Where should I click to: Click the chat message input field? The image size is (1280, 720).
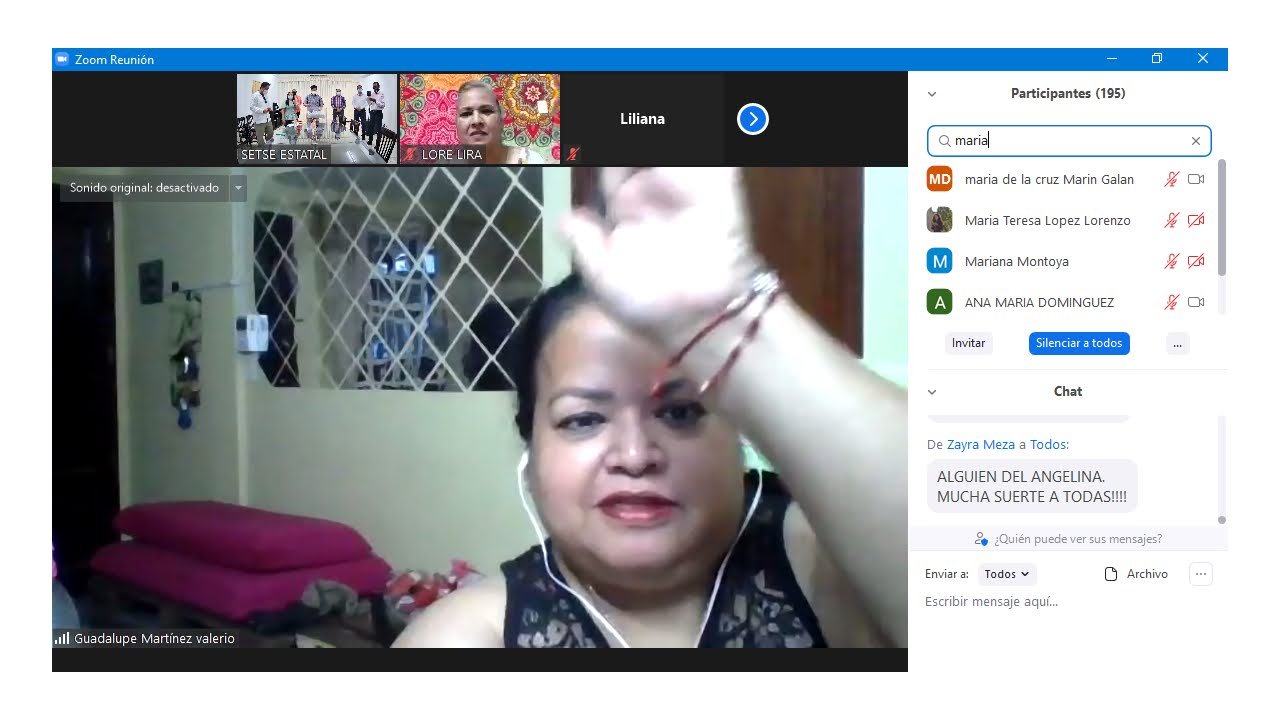(1068, 601)
